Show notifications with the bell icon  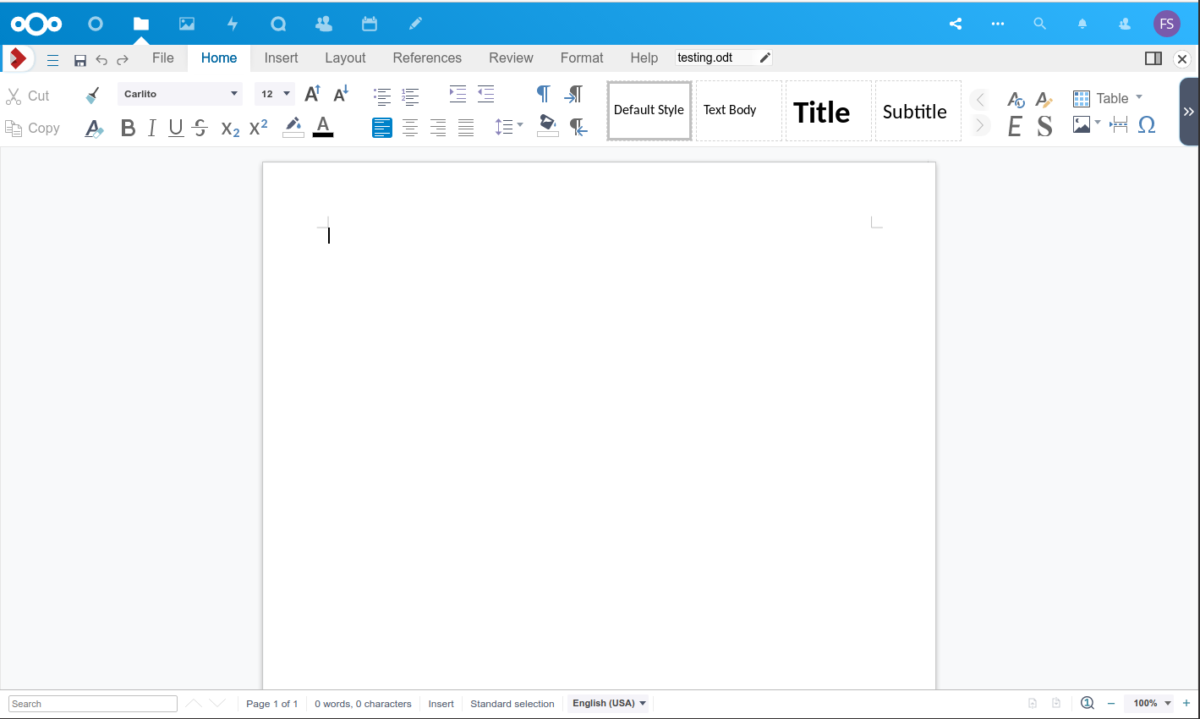(1082, 23)
